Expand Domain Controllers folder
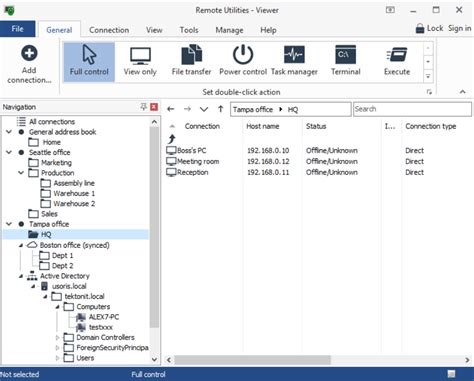The width and height of the screenshot is (474, 381). (57, 338)
